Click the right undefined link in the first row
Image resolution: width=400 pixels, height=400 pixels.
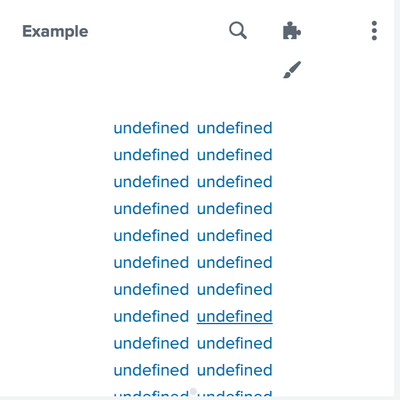(235, 128)
